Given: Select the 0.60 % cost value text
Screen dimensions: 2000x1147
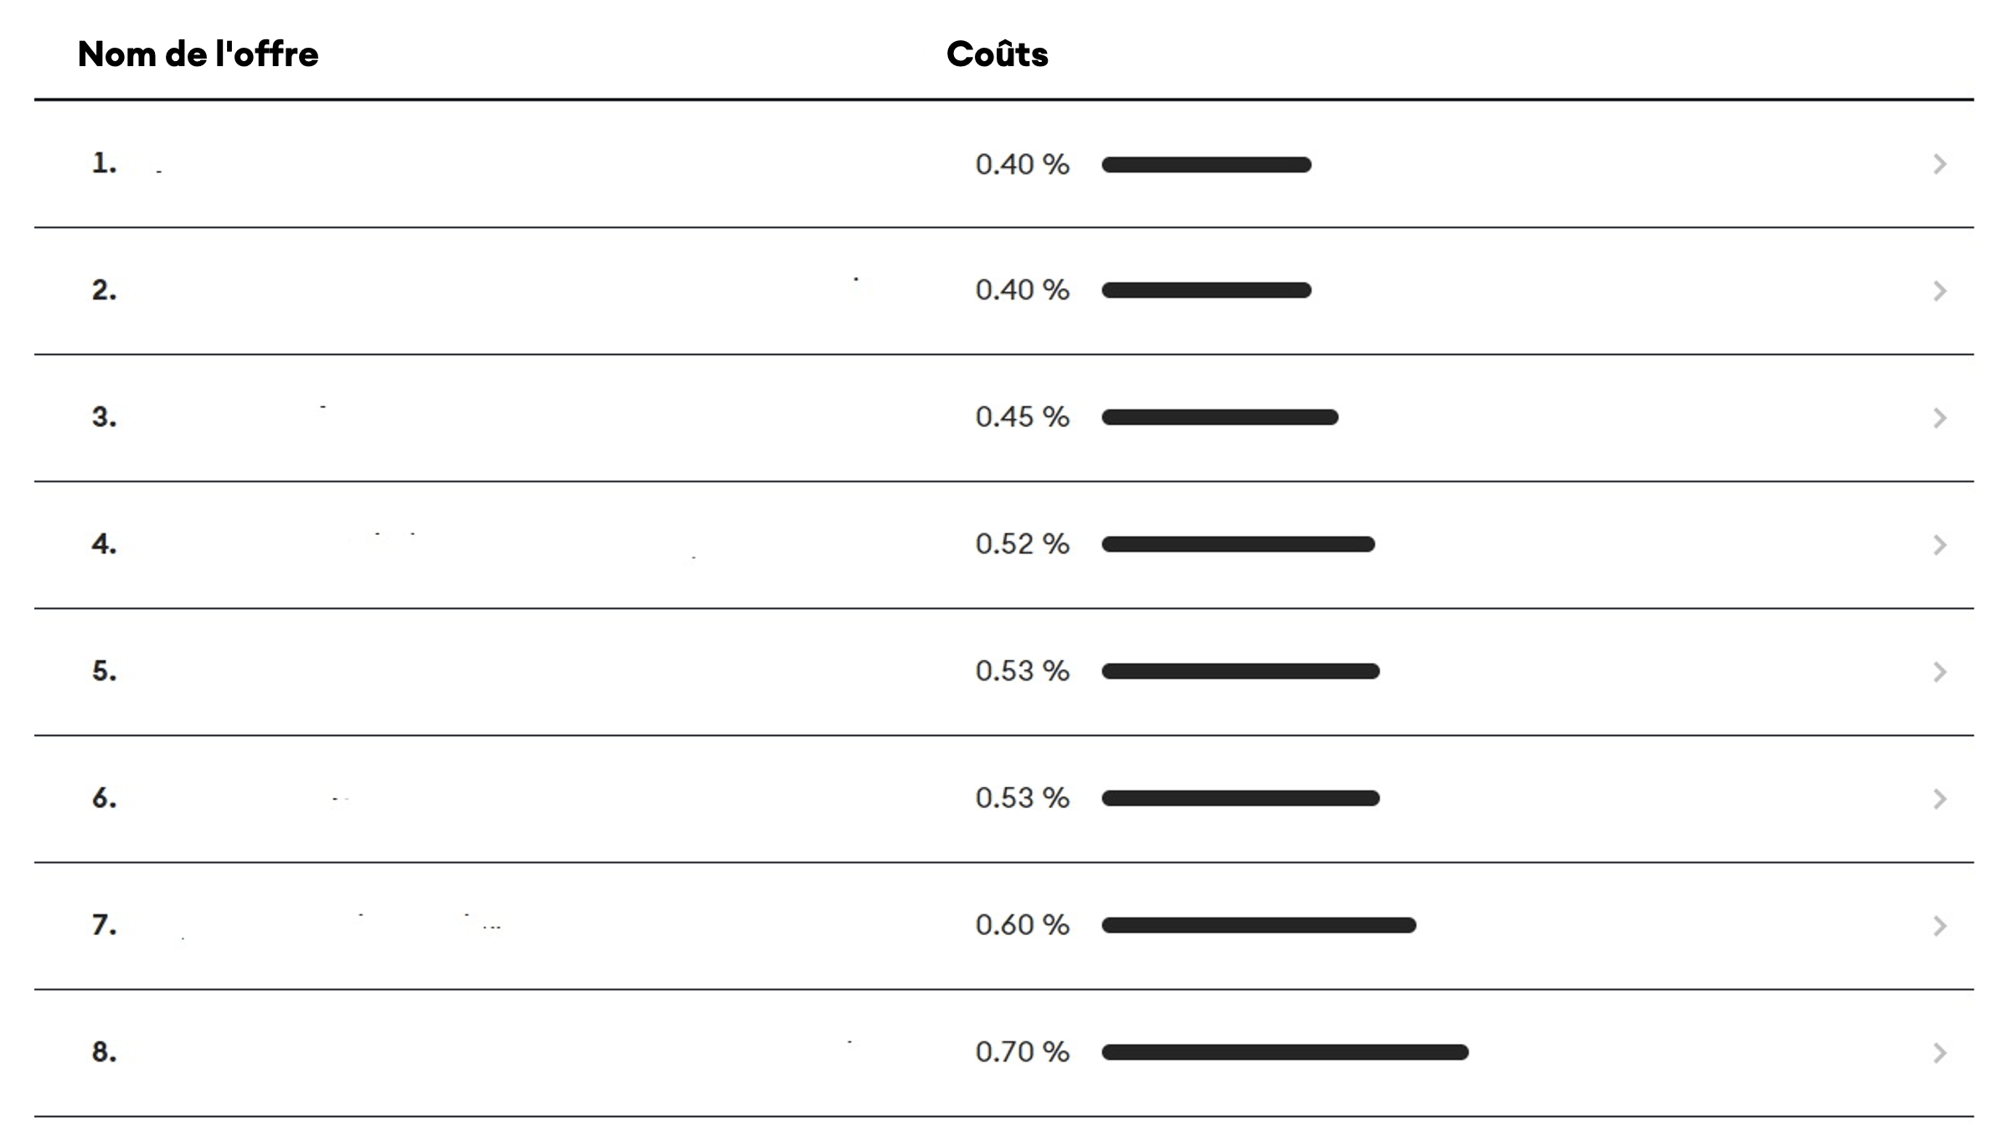Looking at the screenshot, I should click(1022, 925).
